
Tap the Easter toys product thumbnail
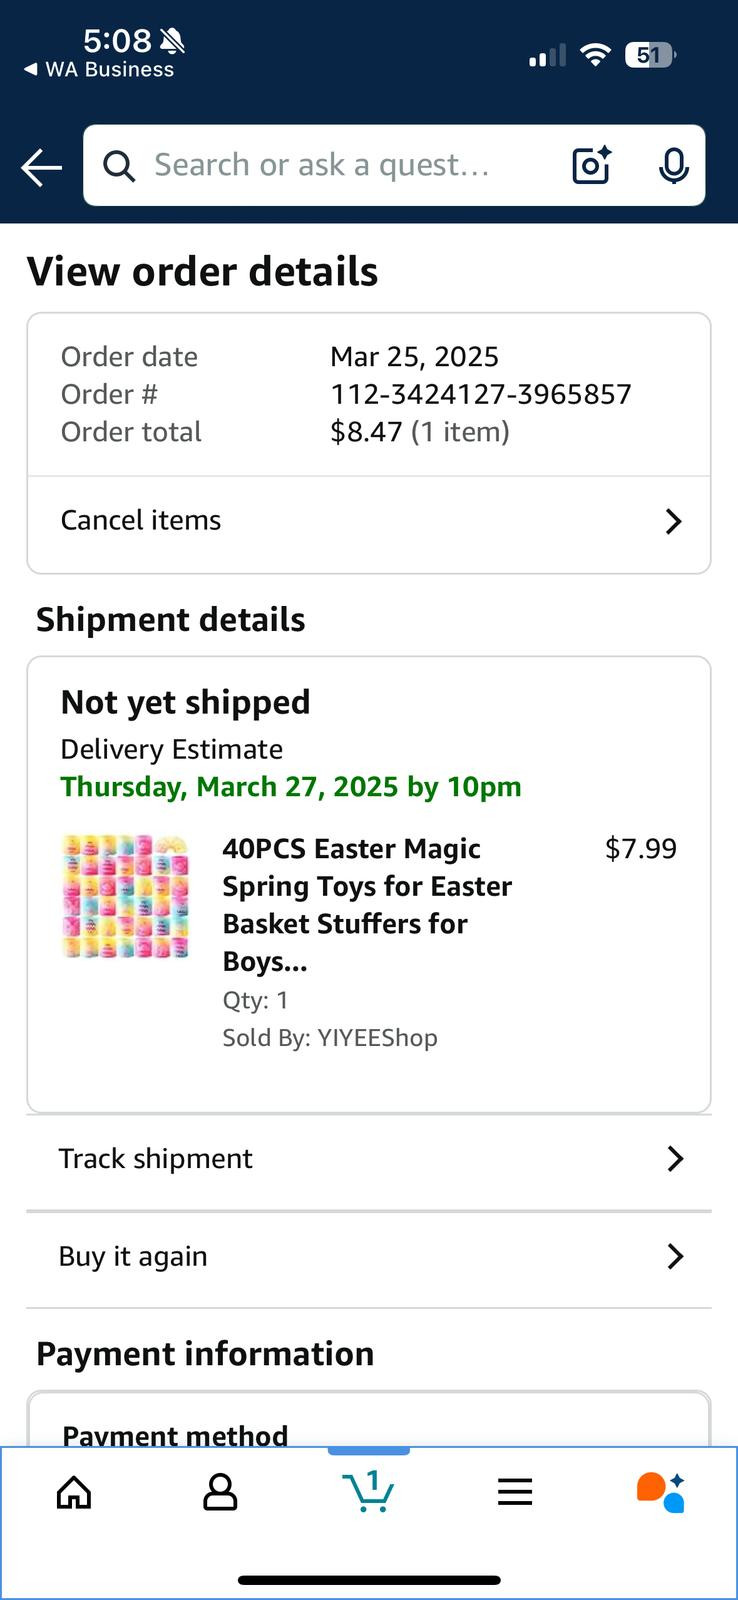point(125,897)
